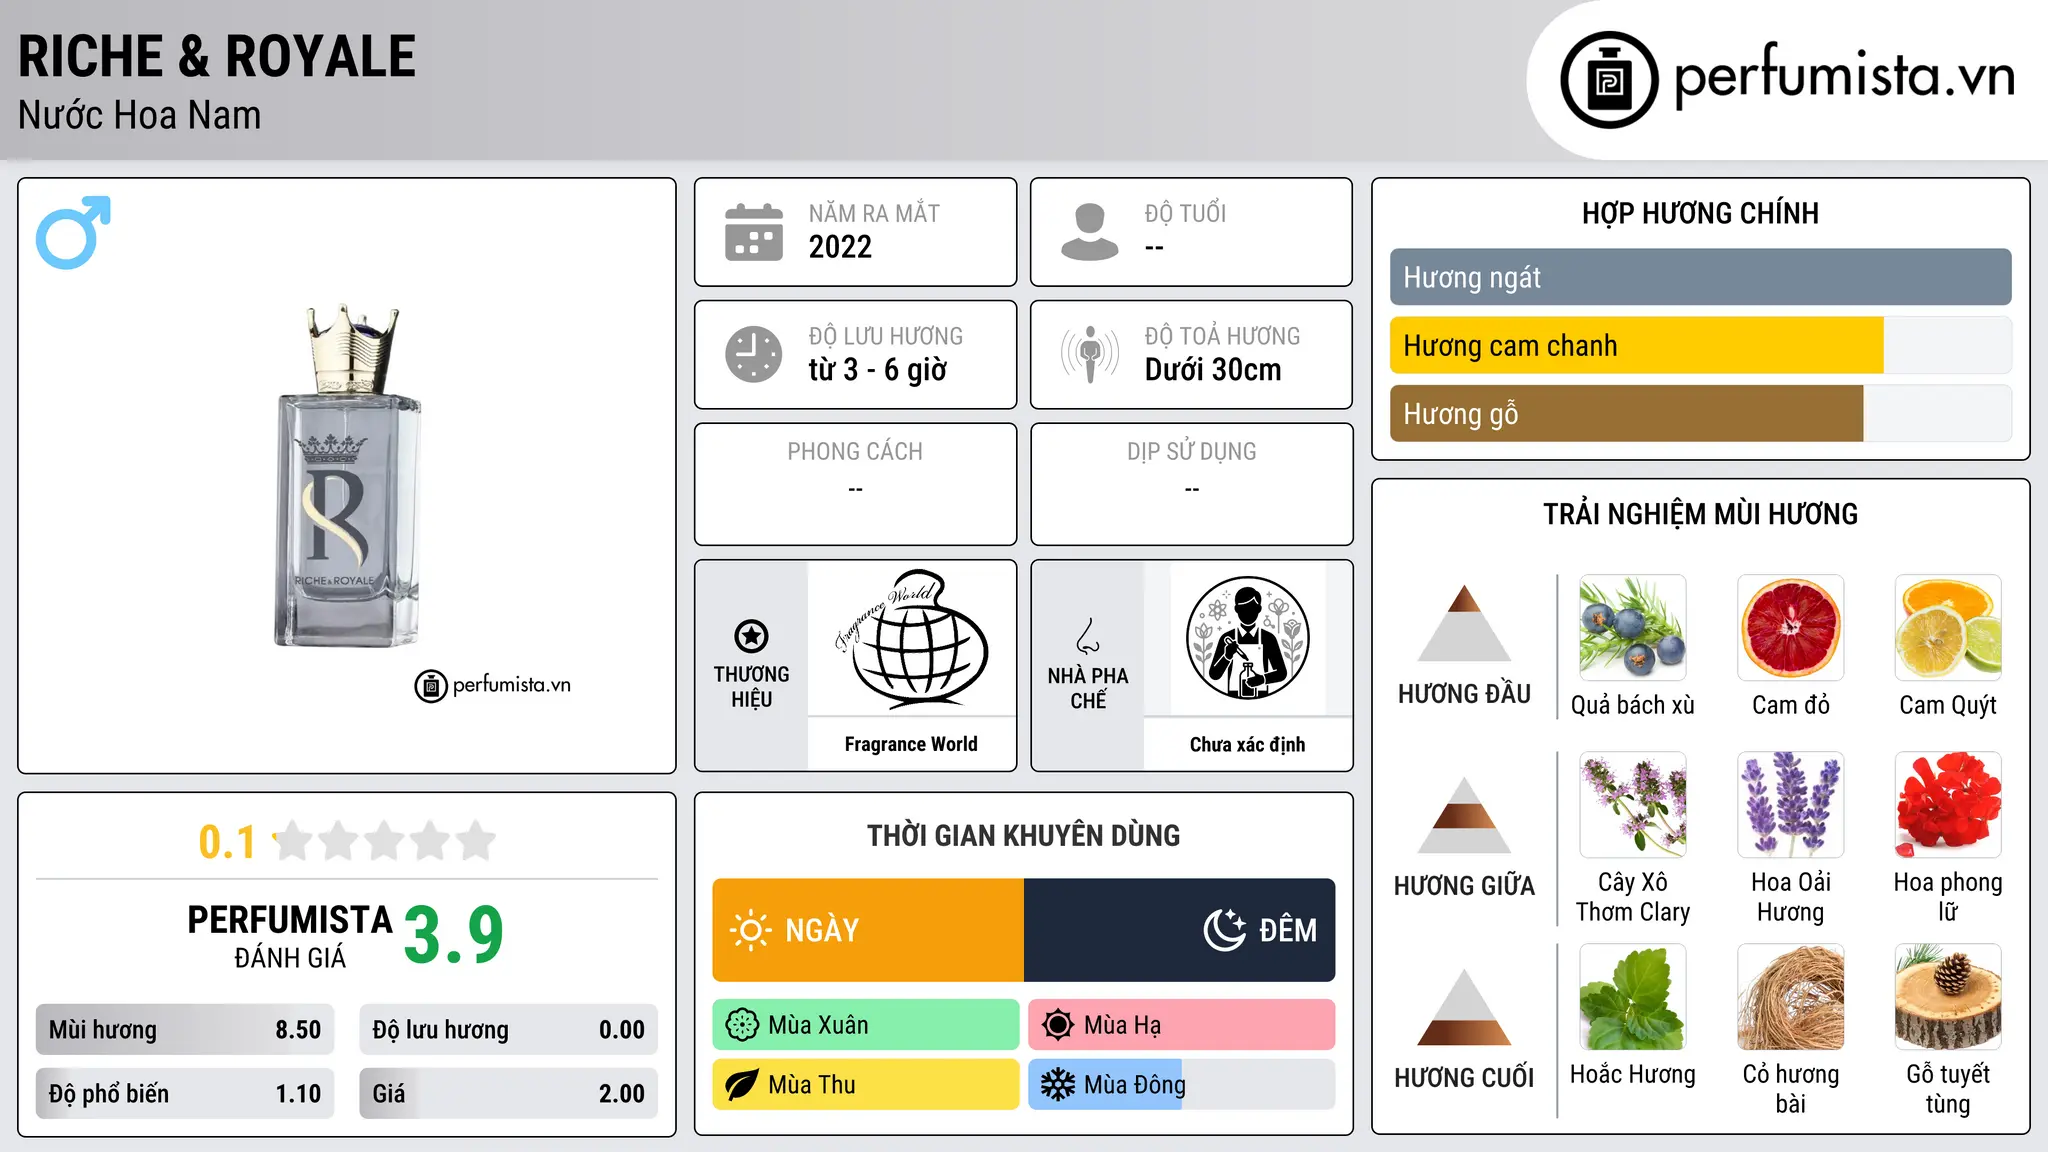The image size is (2048, 1152).
Task: Click the perfumista.vn perfume bottle logo icon
Action: coord(1609,80)
